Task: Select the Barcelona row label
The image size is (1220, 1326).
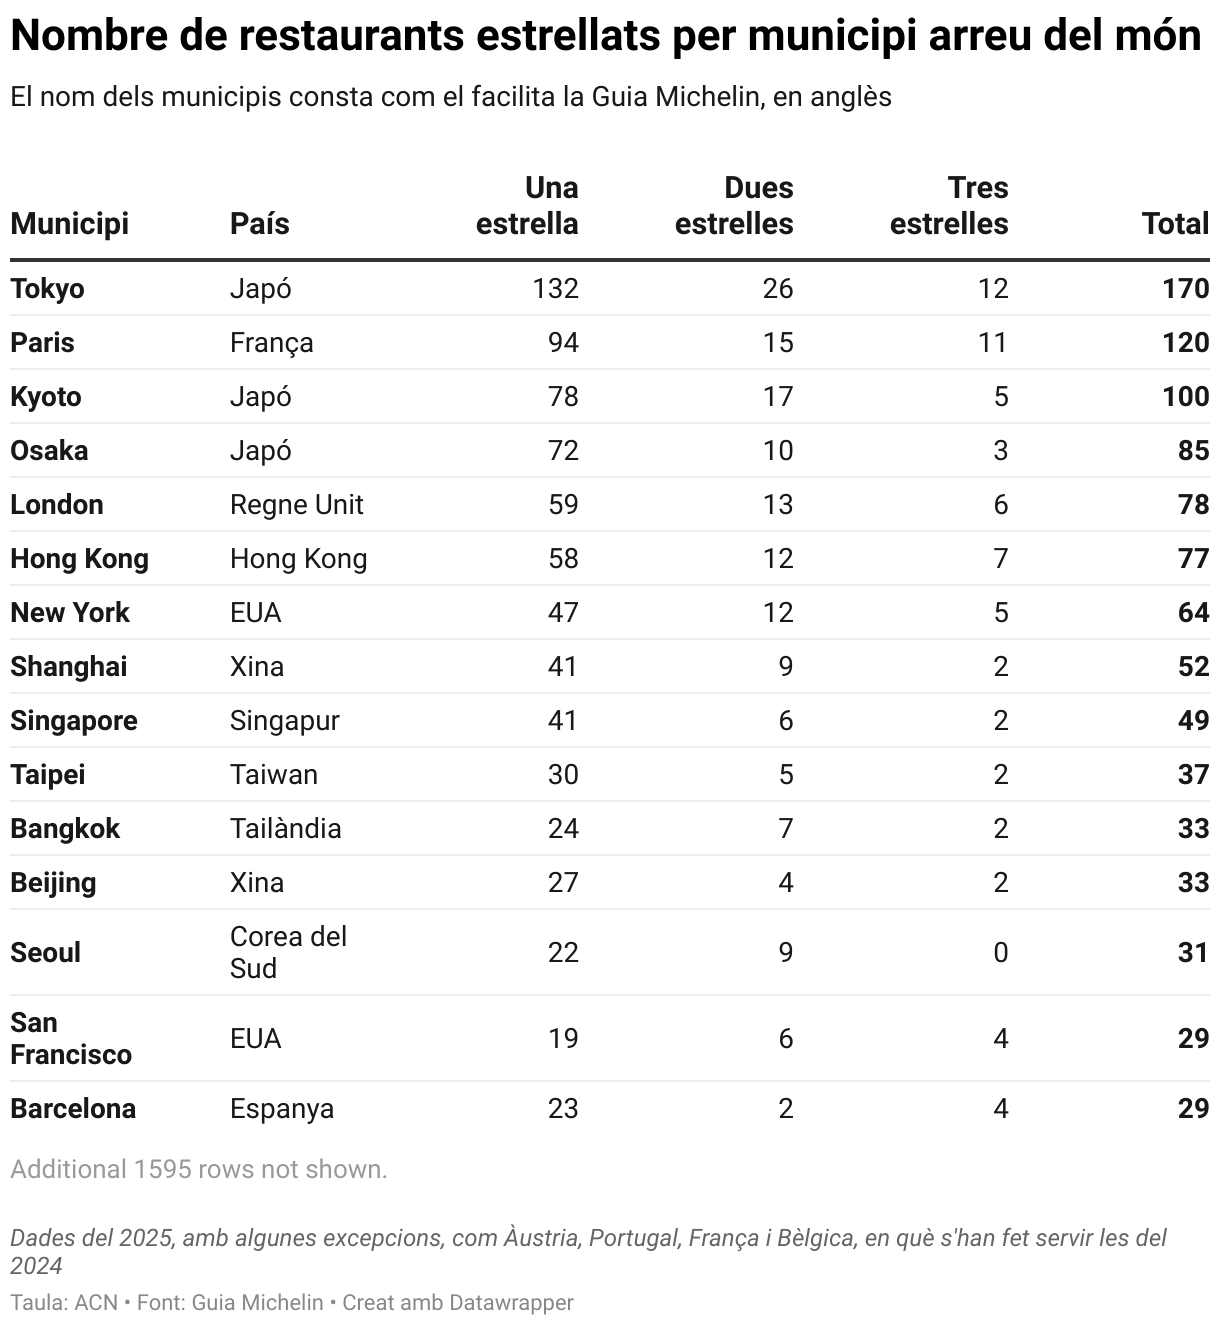Action: 73,1109
